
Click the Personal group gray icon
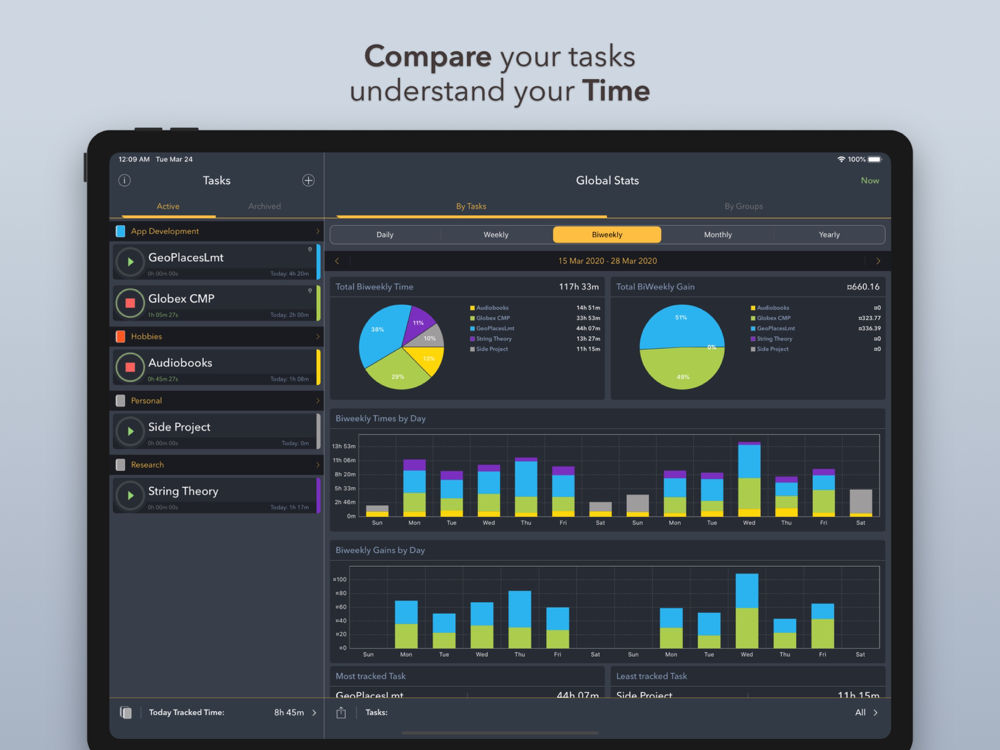point(120,401)
